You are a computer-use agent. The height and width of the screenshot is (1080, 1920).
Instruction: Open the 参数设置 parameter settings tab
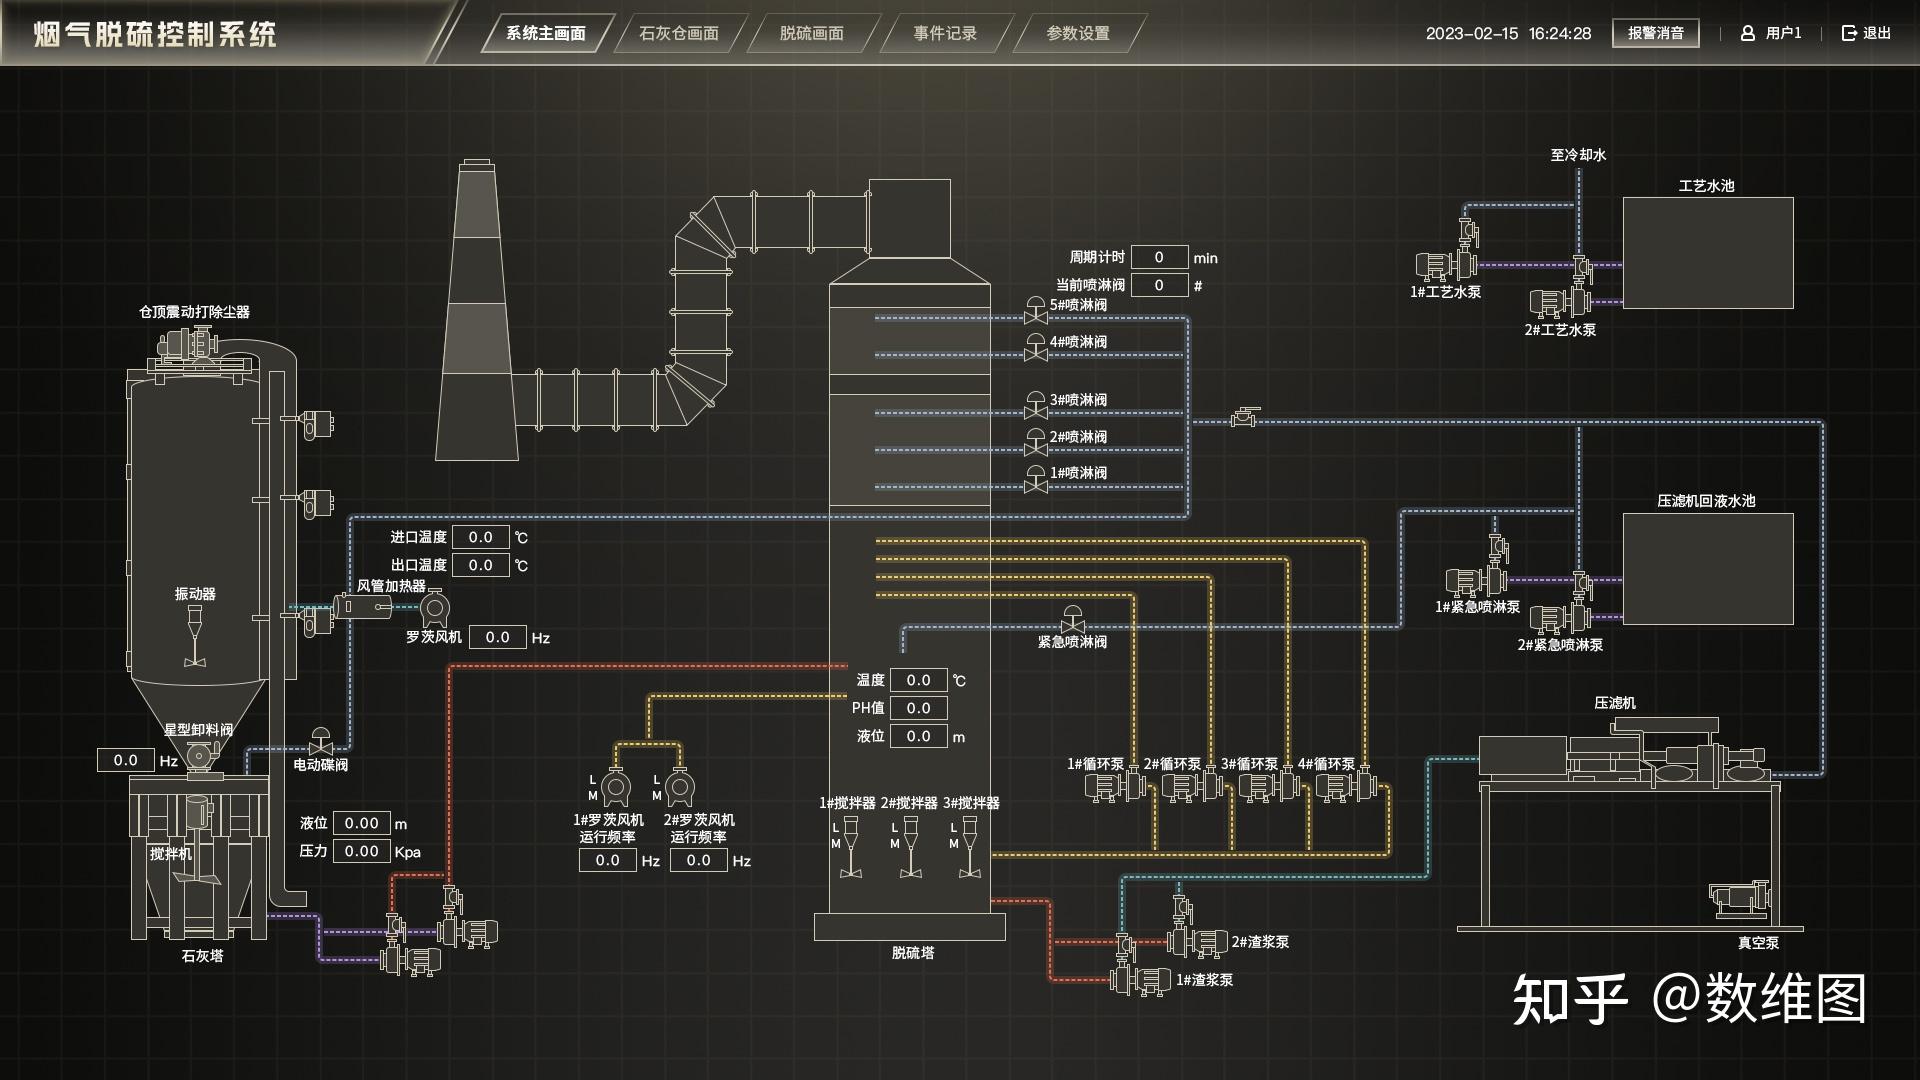click(1078, 33)
